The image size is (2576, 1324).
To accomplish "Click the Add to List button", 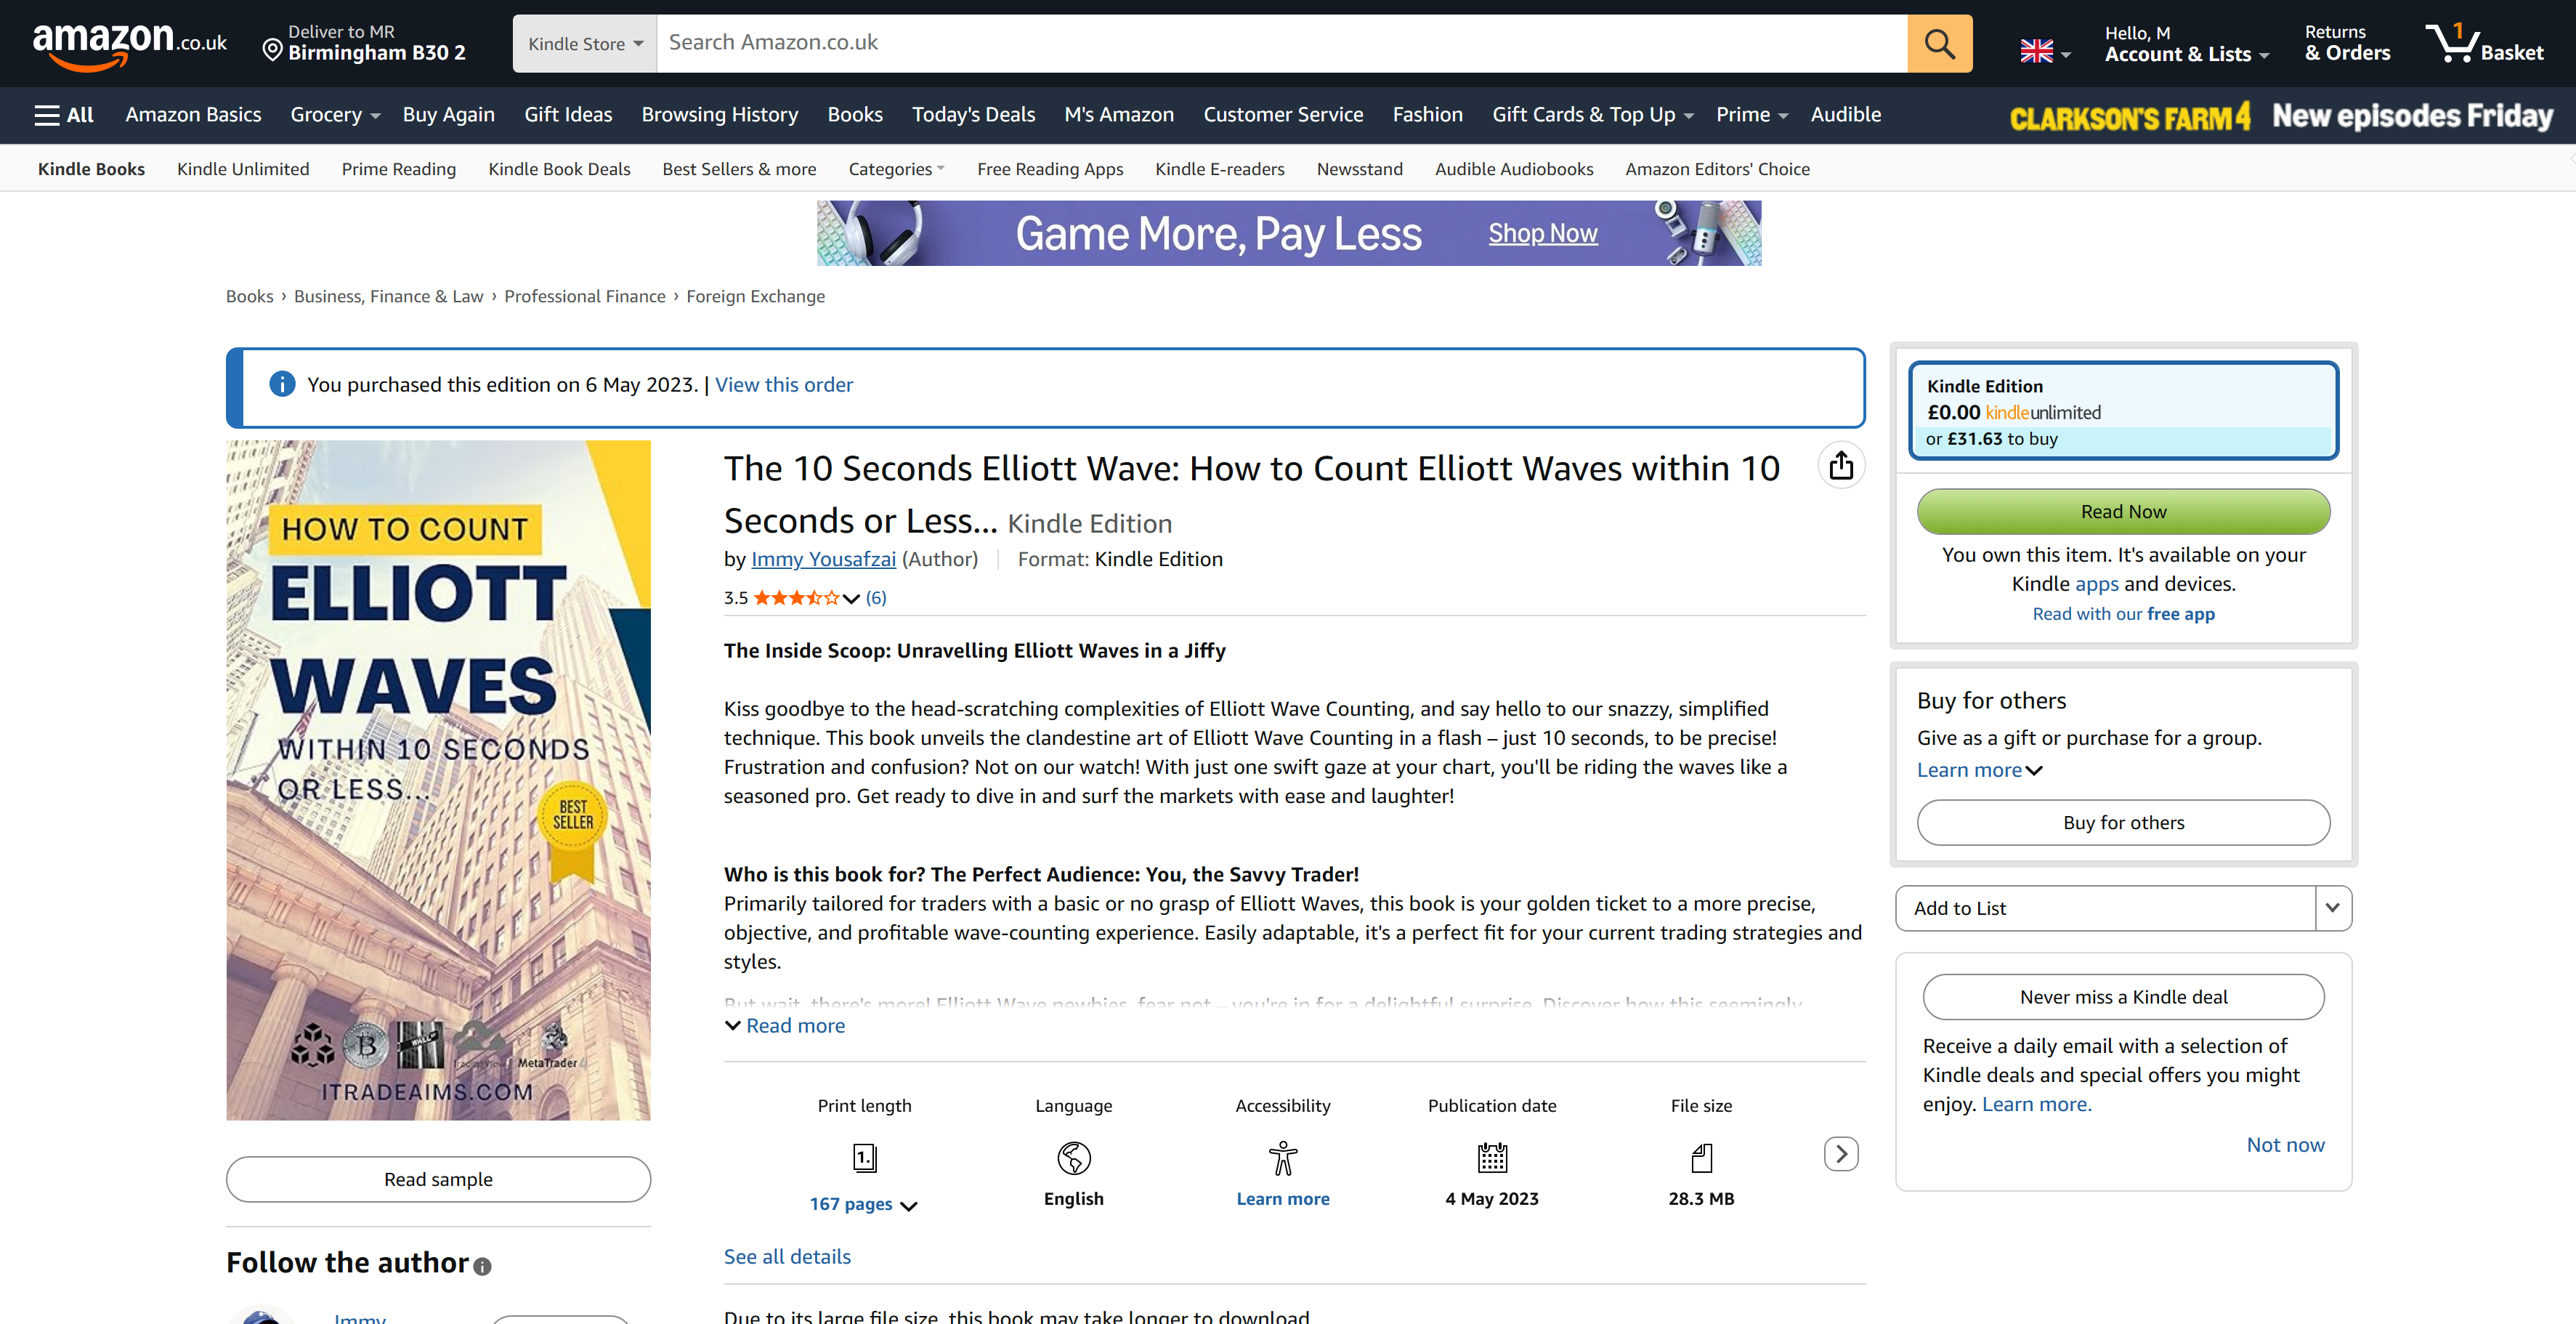I will tap(2105, 908).
